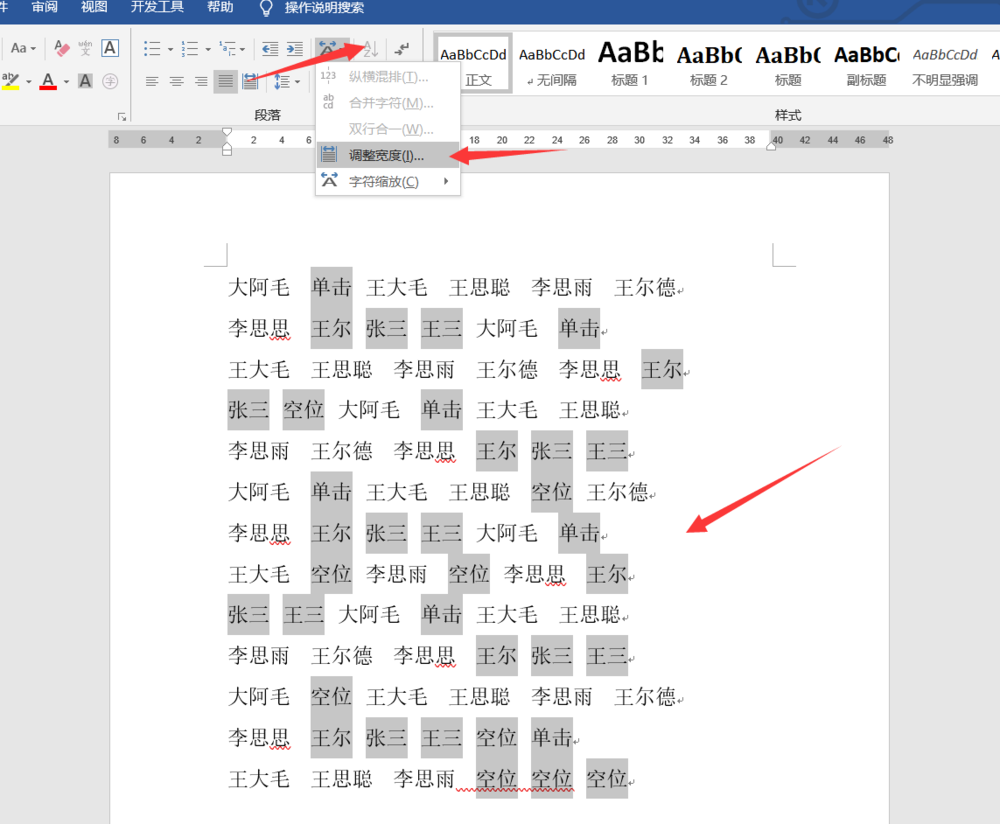Open the 帮助 ribbon tab

[x=220, y=8]
